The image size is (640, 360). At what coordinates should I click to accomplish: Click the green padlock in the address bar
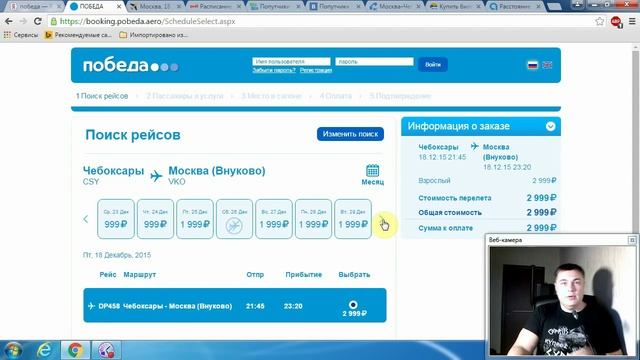[53, 21]
